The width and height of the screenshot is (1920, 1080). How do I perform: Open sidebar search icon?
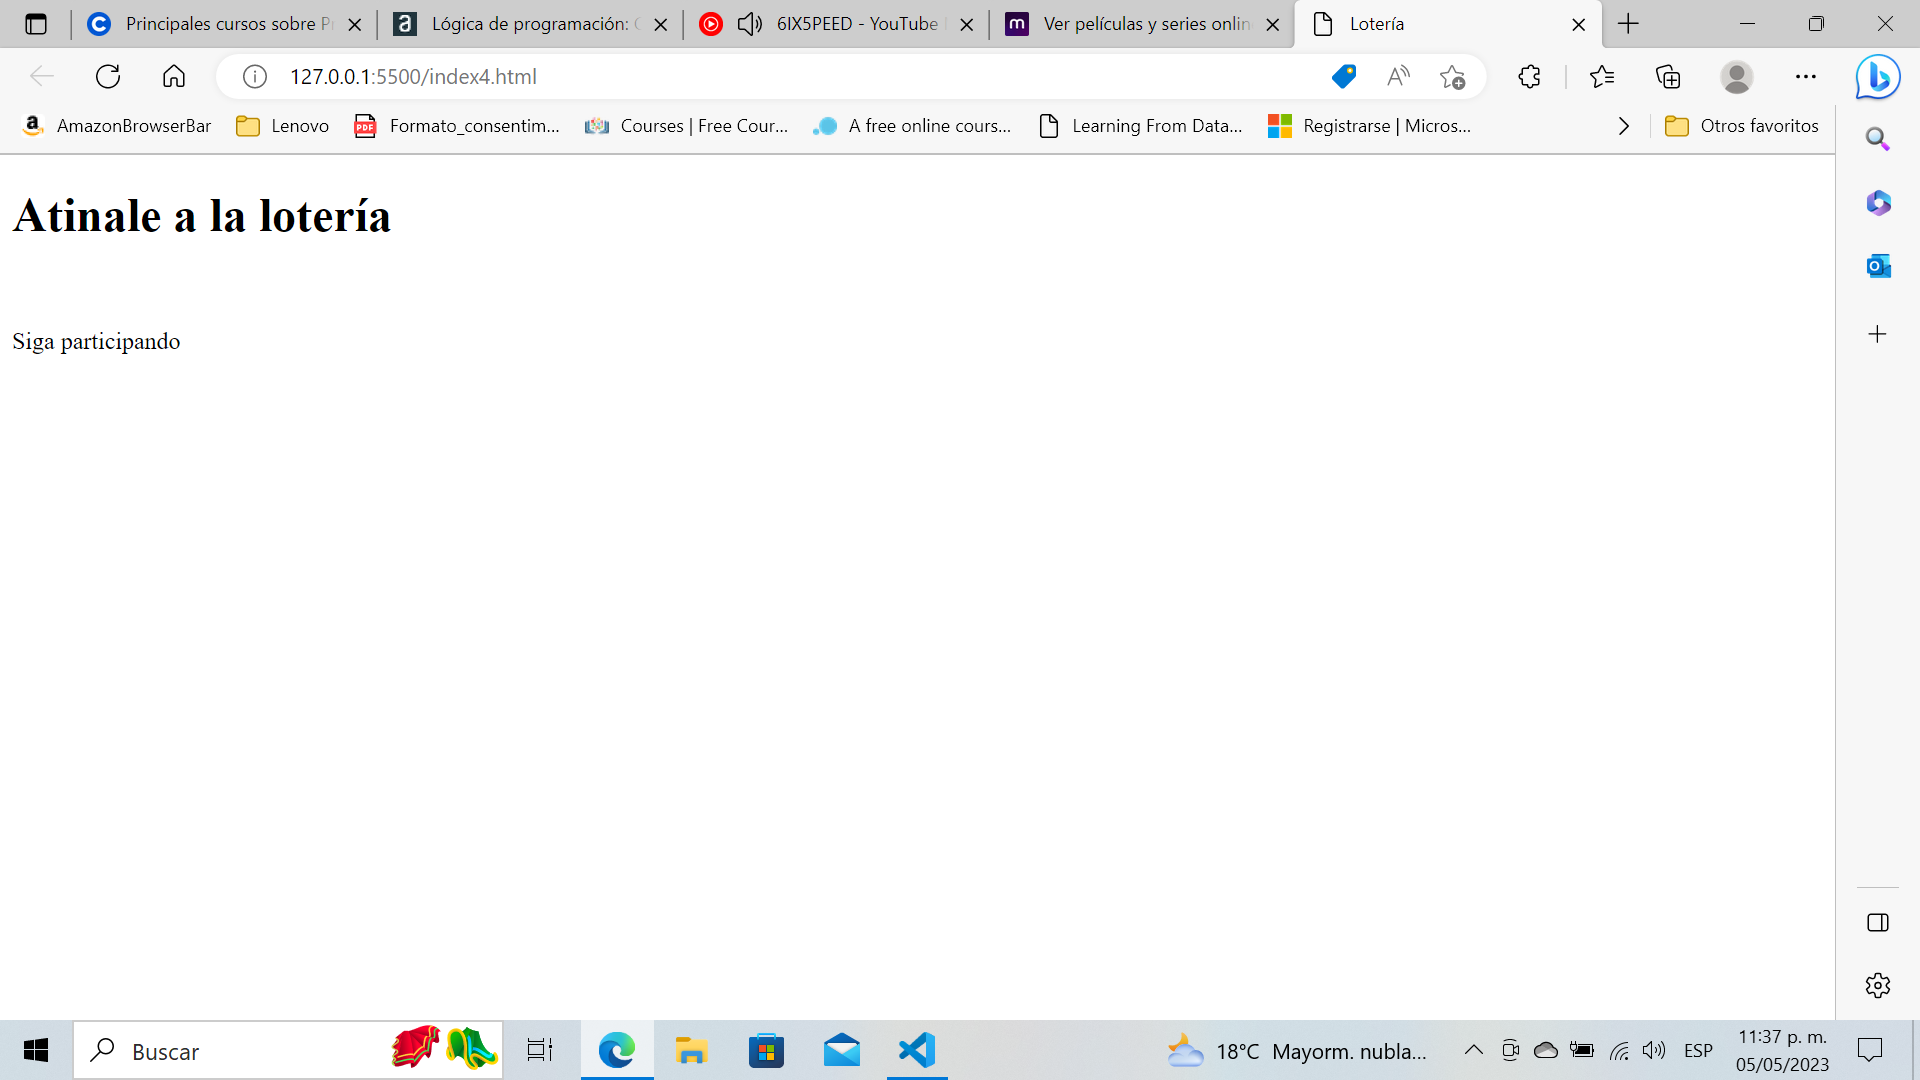click(1878, 139)
